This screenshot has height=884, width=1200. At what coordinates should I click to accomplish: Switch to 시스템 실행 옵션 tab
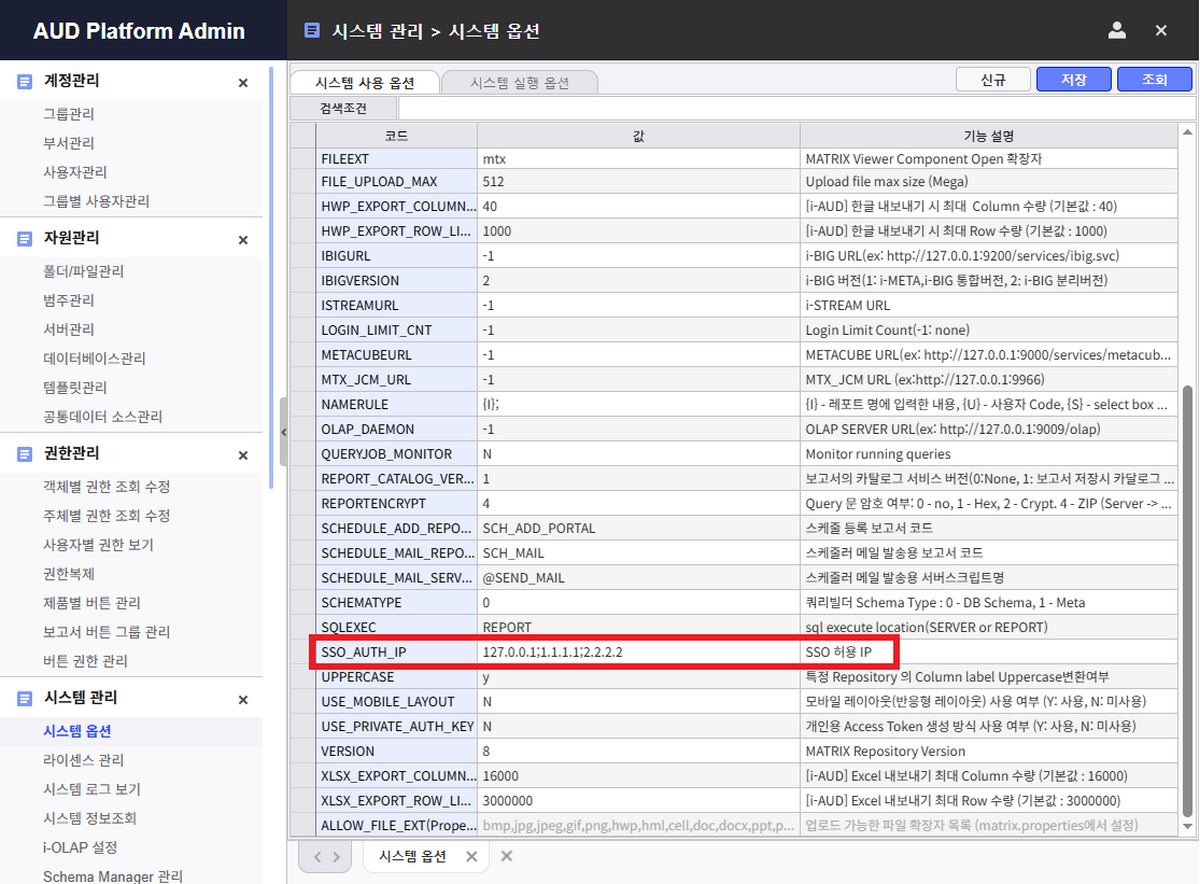pos(519,83)
